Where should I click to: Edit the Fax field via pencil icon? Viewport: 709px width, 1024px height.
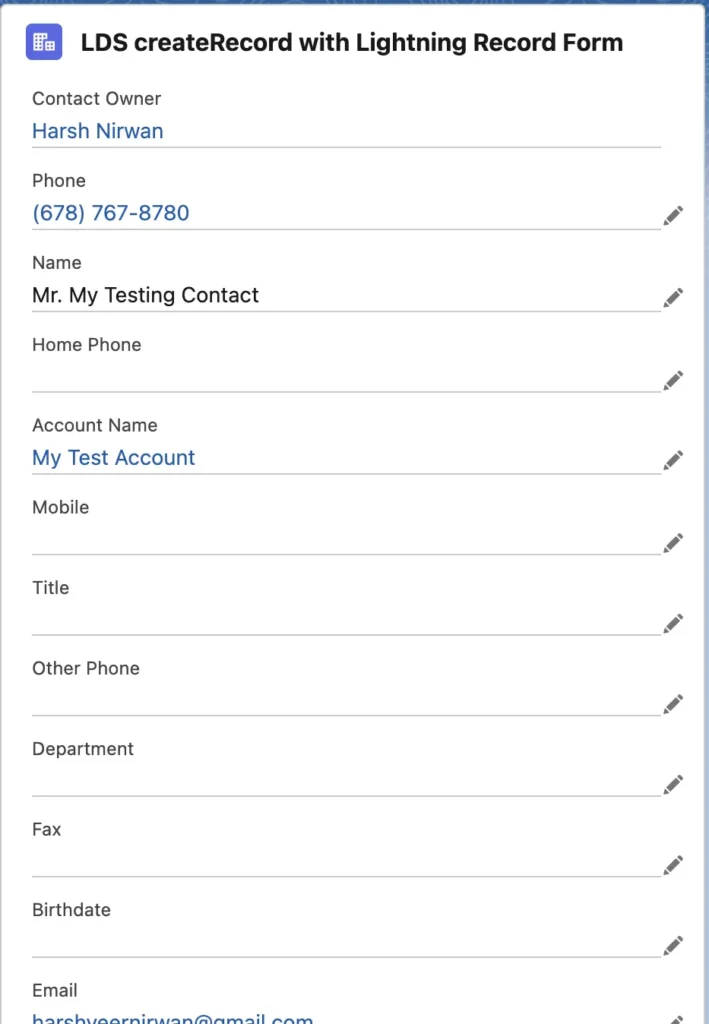coord(673,865)
